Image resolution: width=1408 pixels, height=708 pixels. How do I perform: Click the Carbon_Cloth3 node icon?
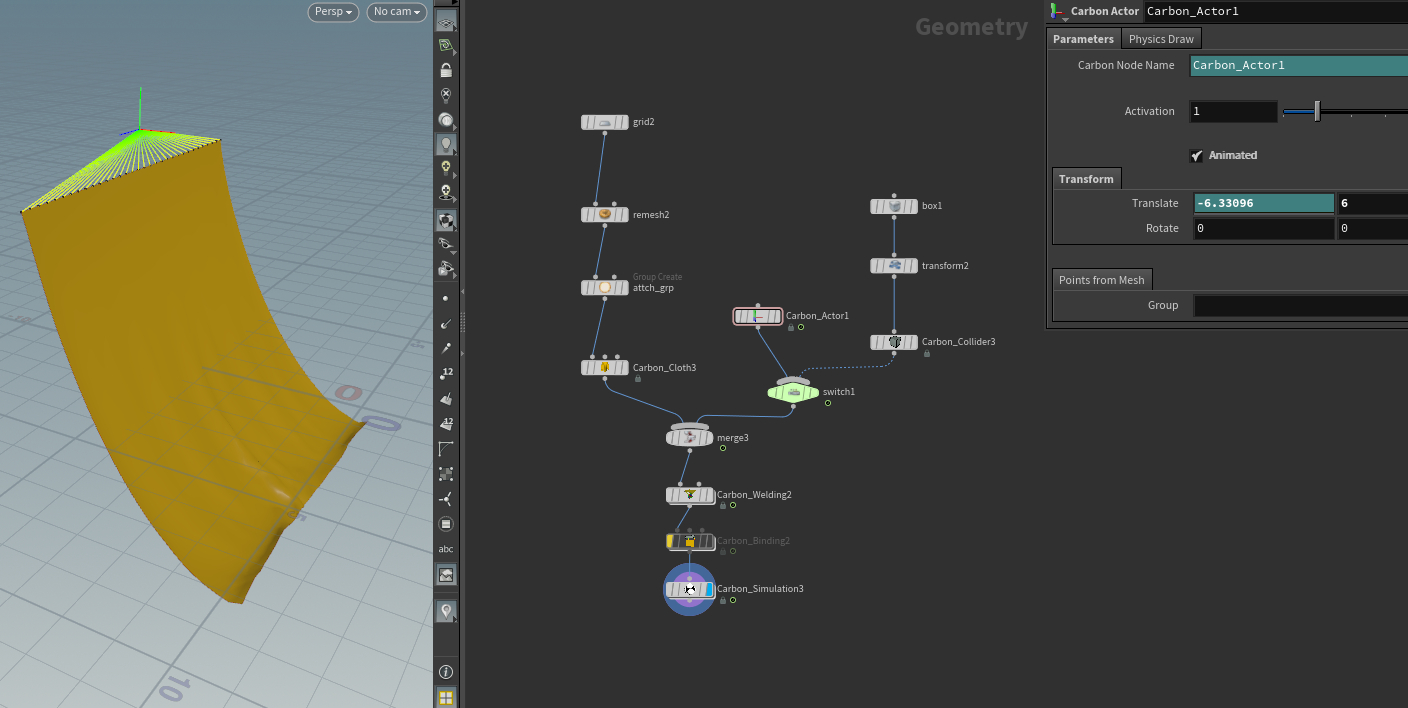pyautogui.click(x=605, y=368)
